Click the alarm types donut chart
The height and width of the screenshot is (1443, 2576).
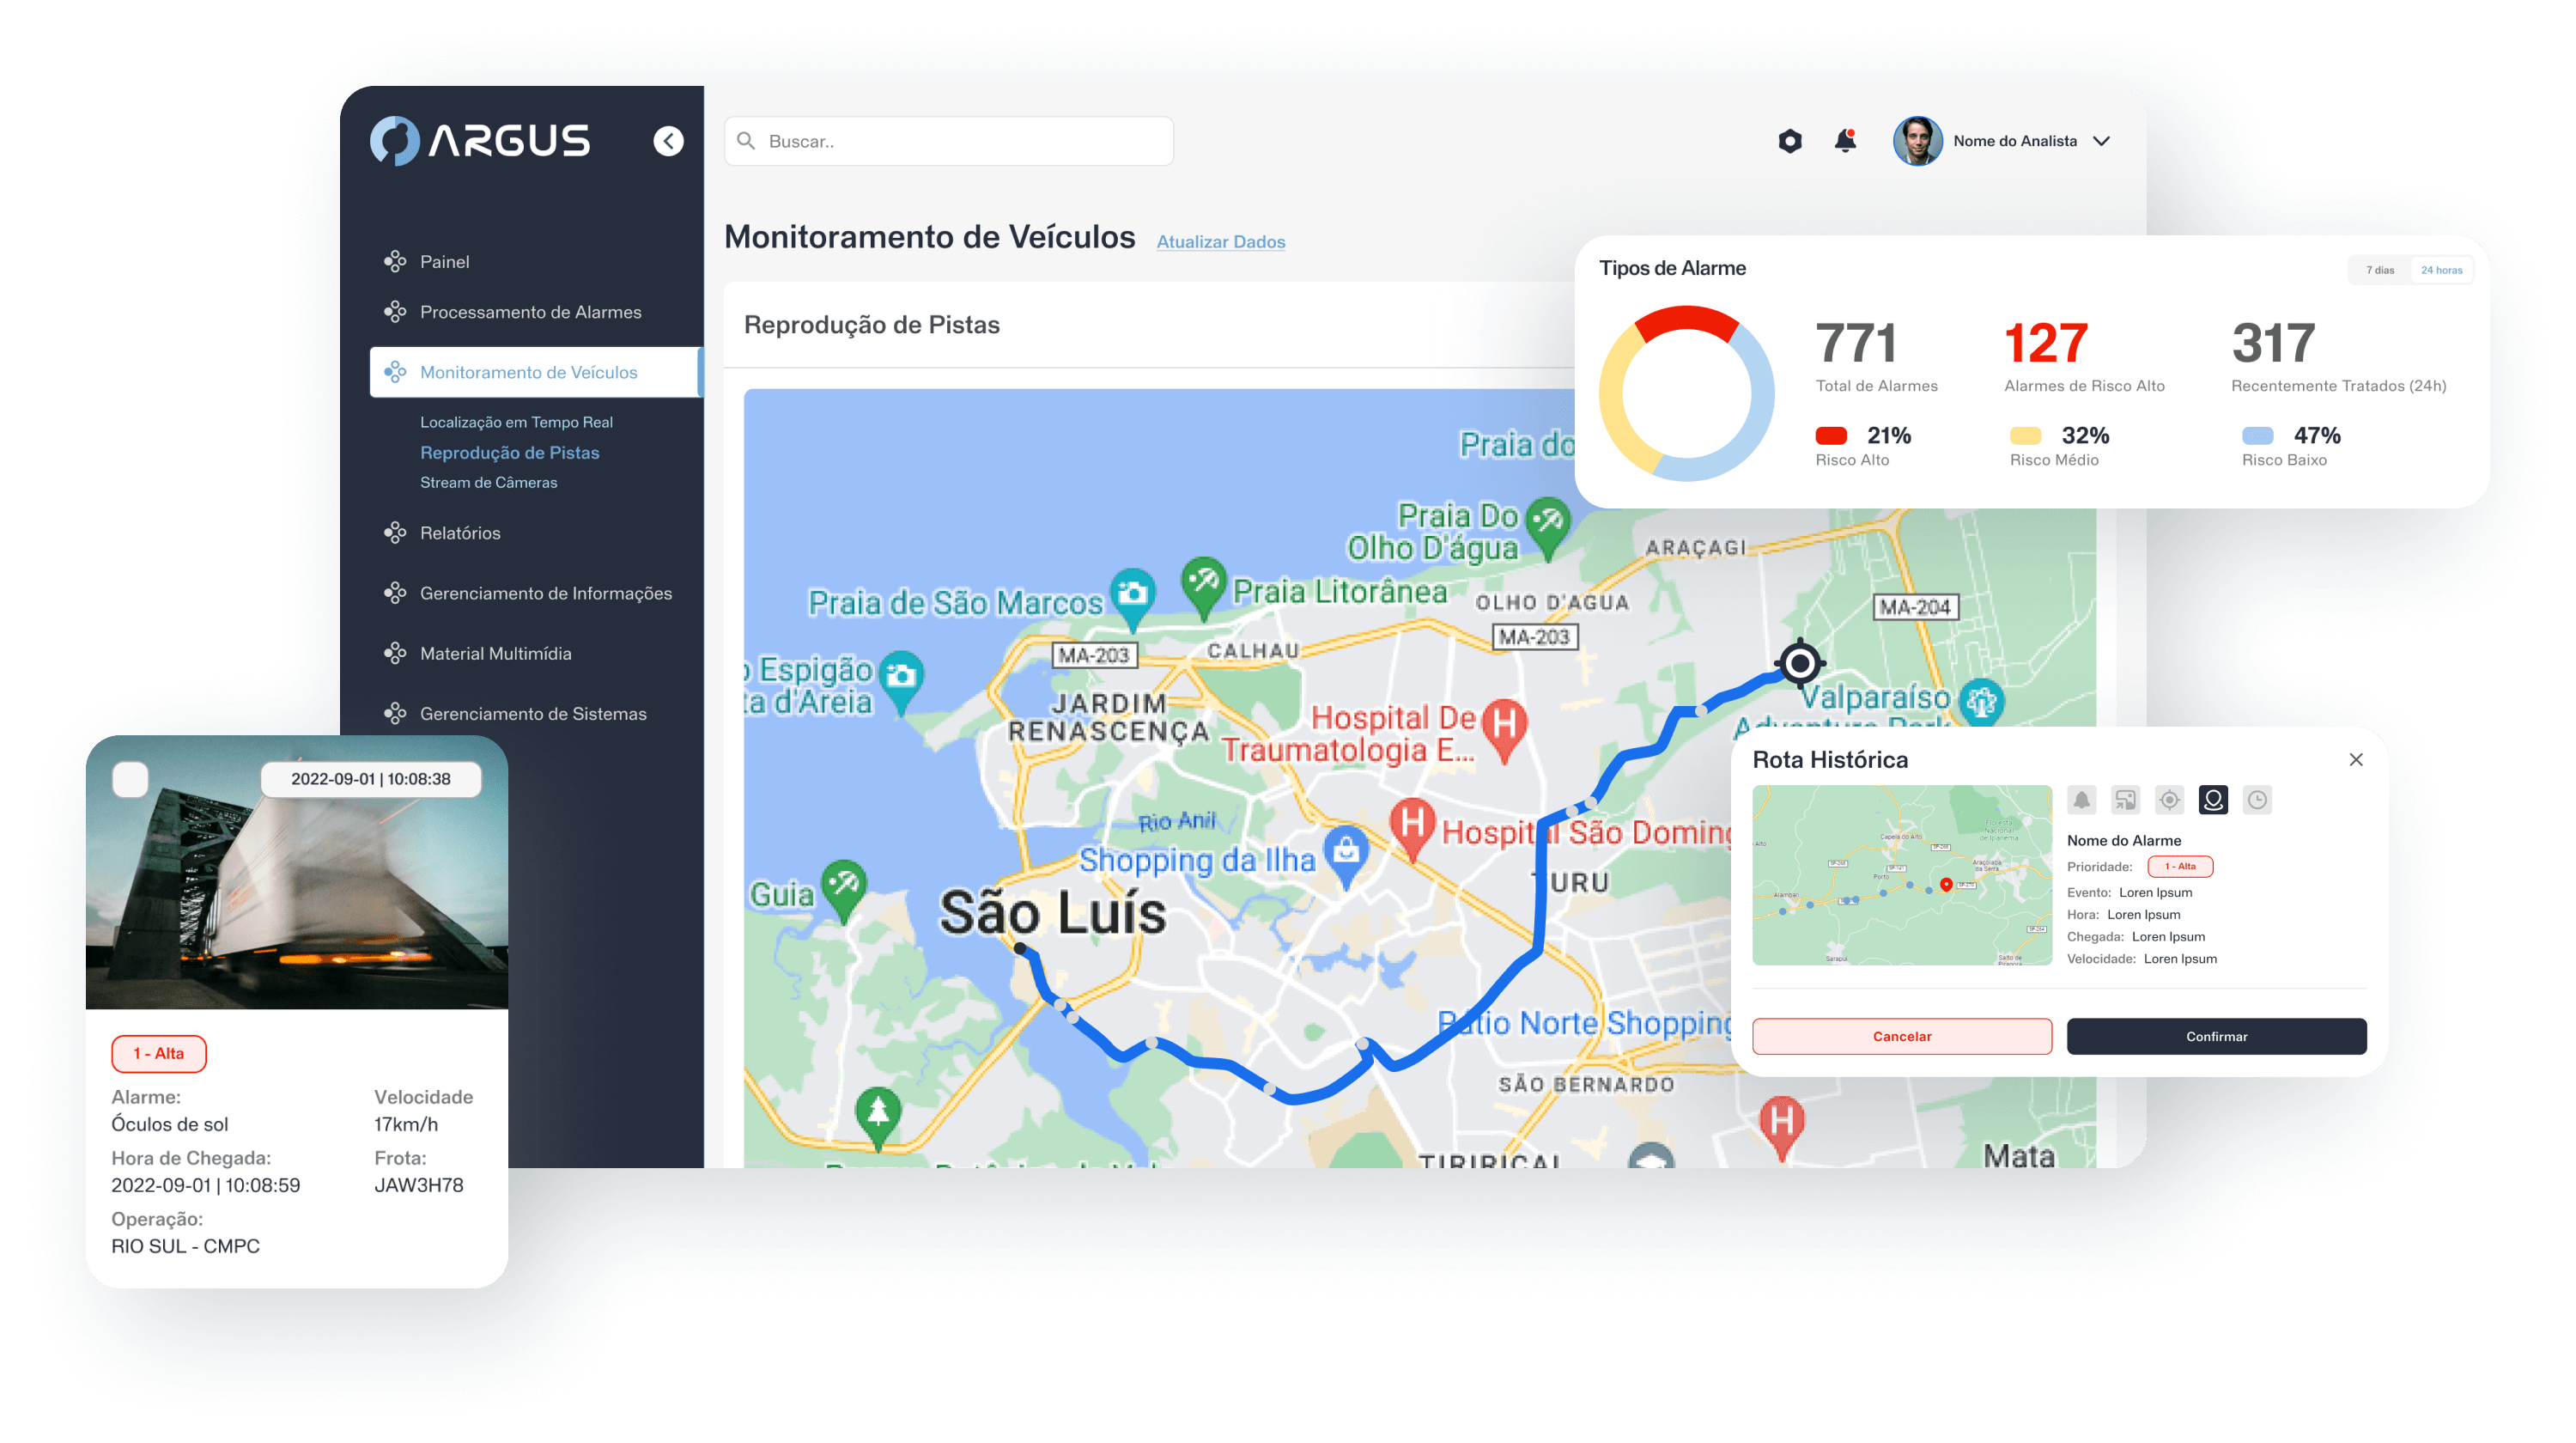click(x=1686, y=393)
